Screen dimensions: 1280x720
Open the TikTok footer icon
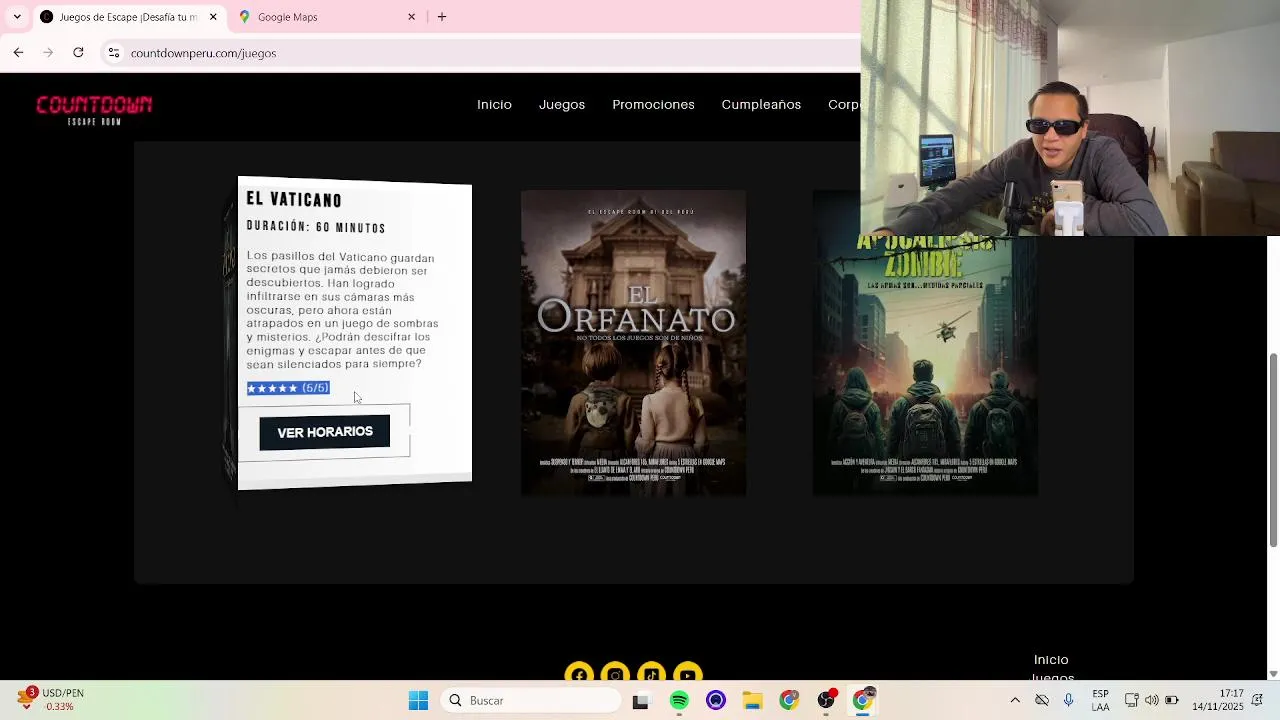[x=651, y=673]
